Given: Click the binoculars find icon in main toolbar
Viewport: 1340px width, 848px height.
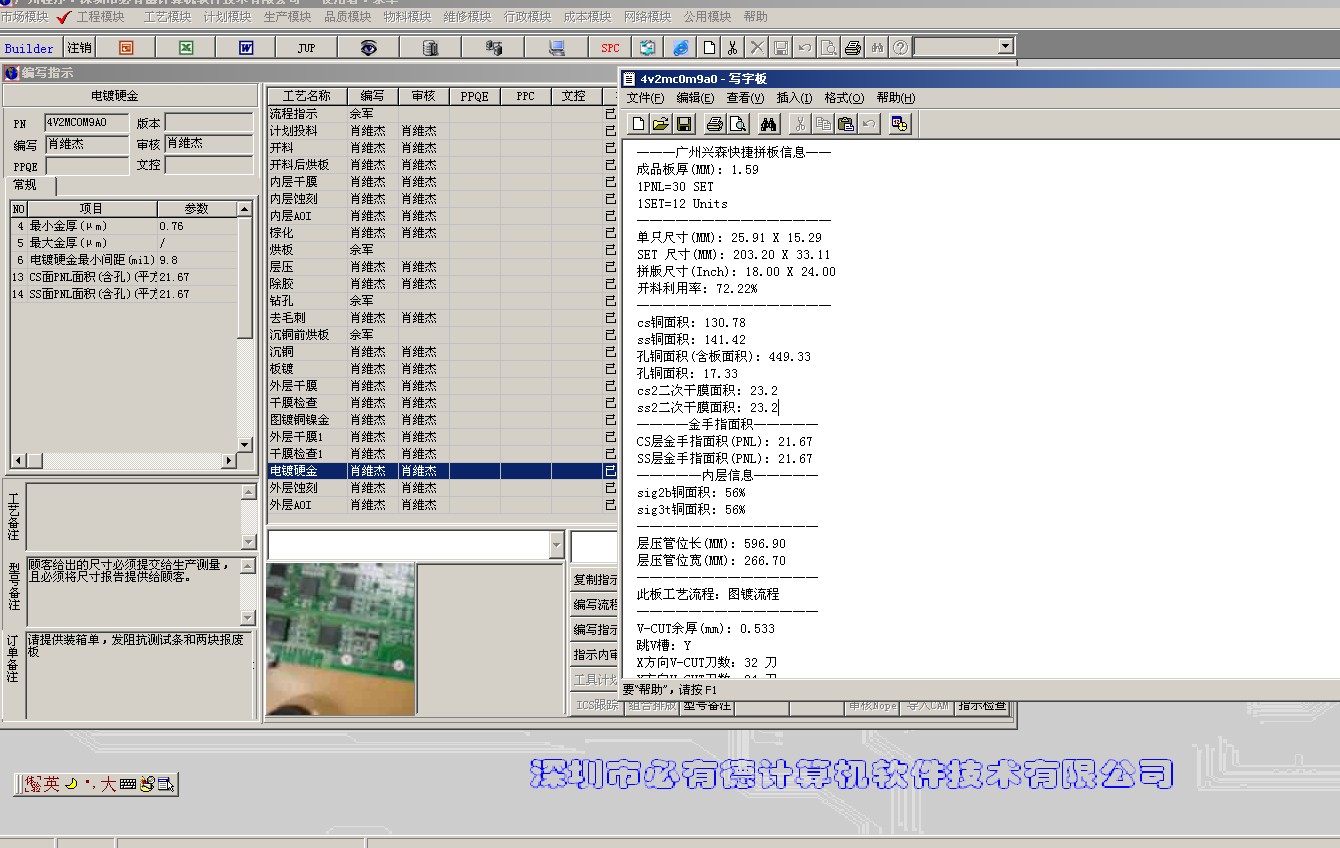Looking at the screenshot, I should click(x=878, y=47).
